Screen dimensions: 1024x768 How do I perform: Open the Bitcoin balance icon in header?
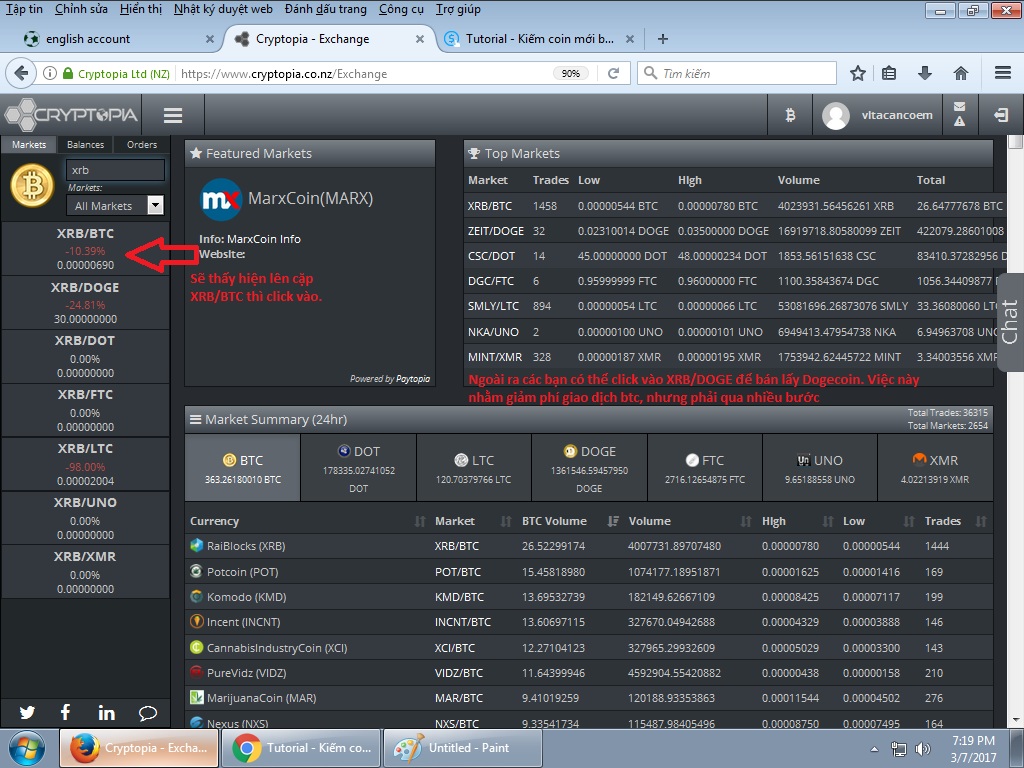(790, 116)
